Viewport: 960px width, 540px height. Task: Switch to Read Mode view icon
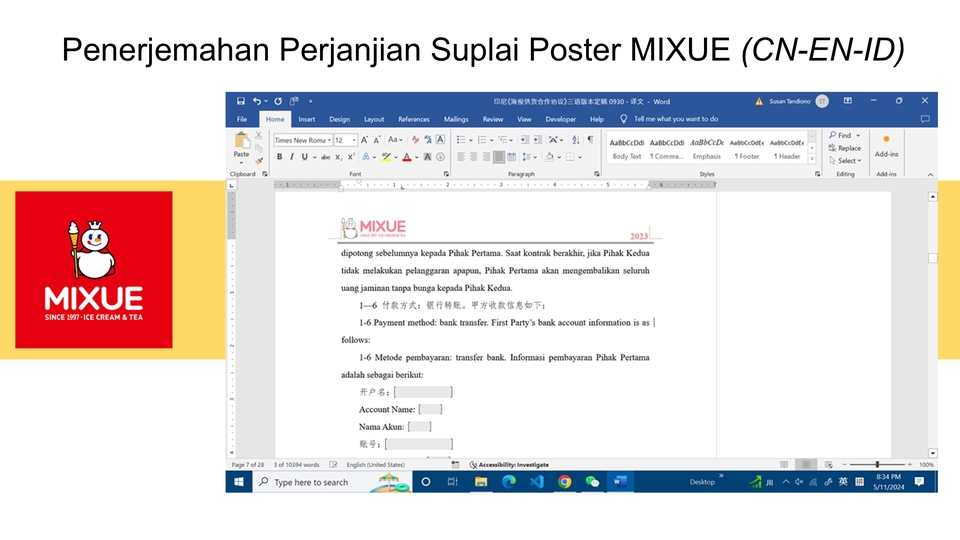[x=784, y=465]
